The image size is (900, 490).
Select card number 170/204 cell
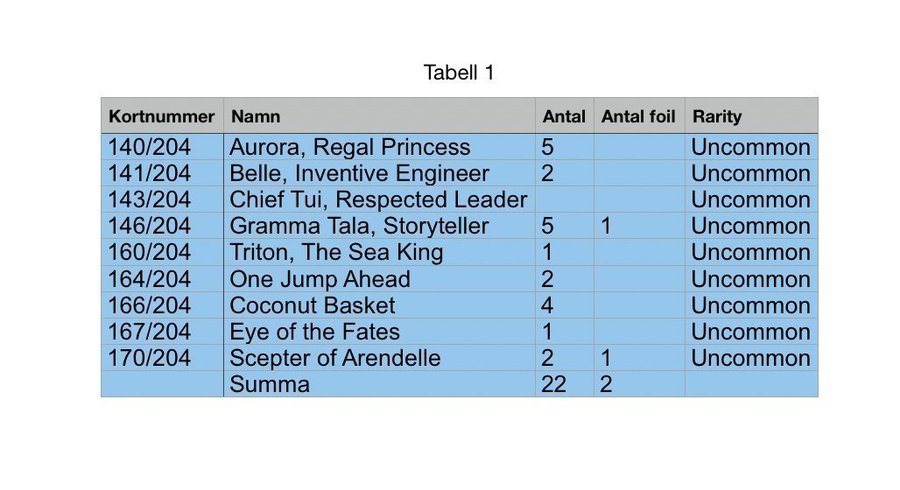[162, 358]
